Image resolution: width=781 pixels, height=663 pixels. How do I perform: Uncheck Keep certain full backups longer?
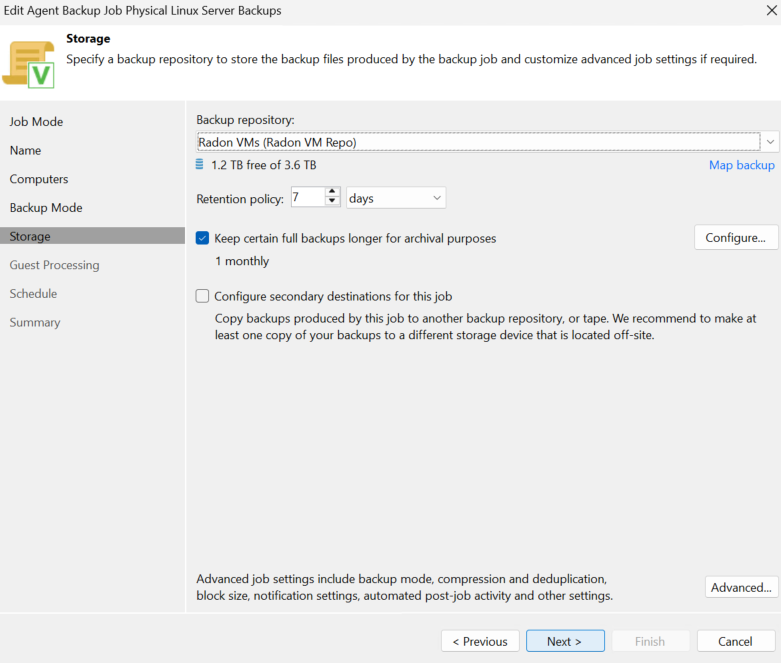pos(202,238)
